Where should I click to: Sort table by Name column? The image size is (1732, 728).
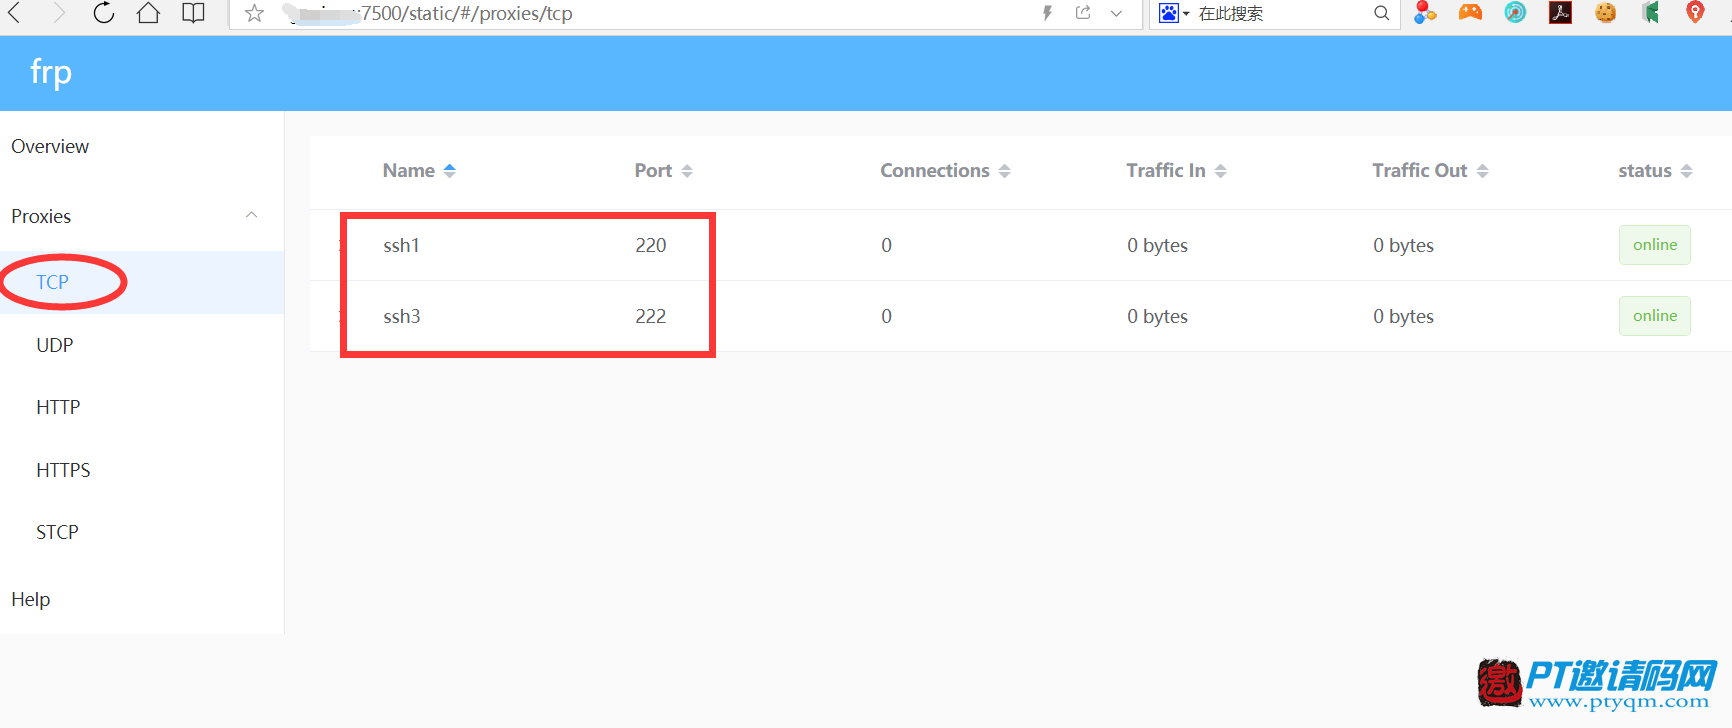pyautogui.click(x=419, y=170)
